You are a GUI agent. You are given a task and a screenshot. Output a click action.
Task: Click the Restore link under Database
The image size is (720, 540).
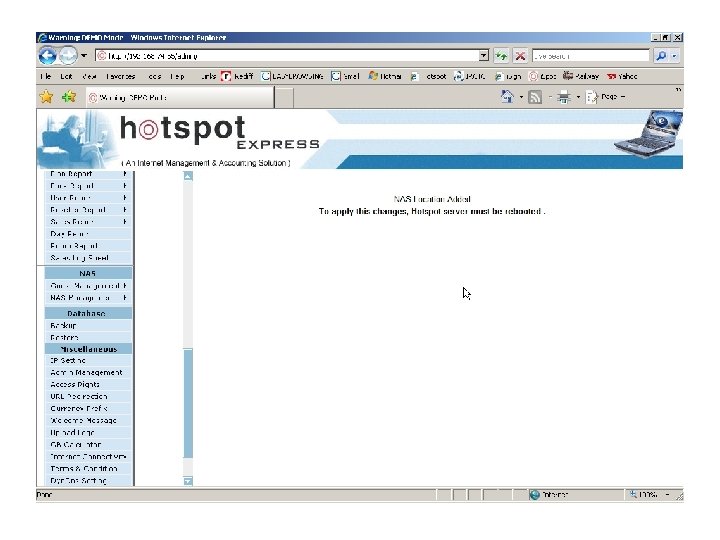click(x=64, y=337)
